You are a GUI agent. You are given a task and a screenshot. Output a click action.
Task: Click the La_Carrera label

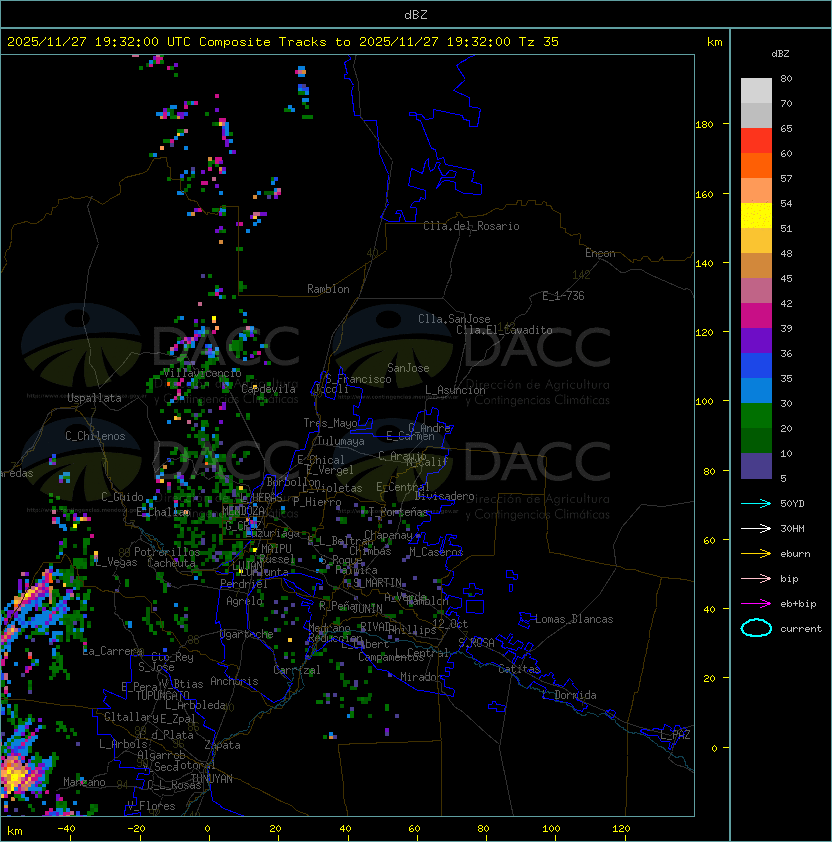[113, 651]
